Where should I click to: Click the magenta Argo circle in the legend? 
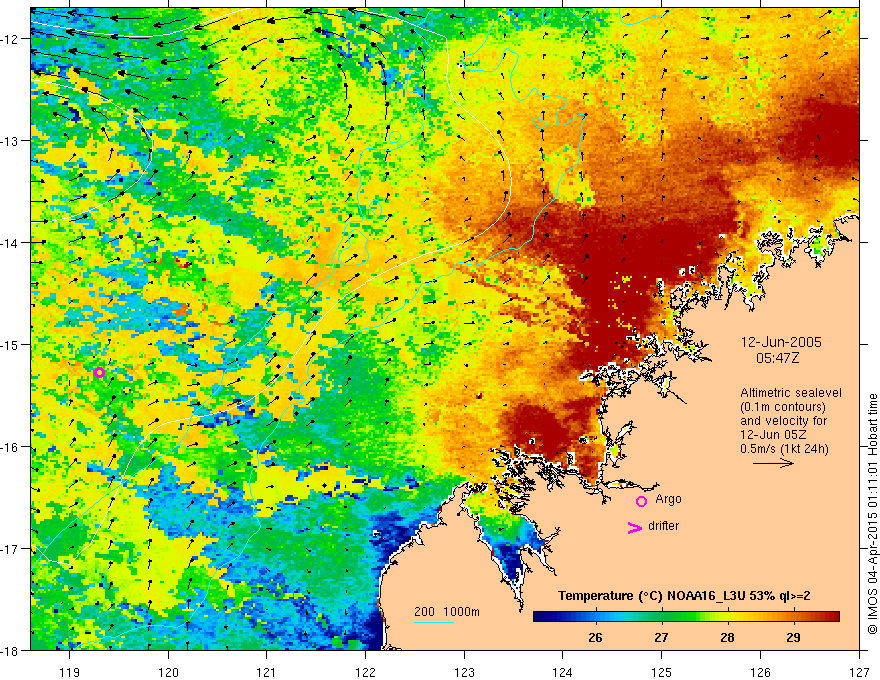(x=641, y=501)
